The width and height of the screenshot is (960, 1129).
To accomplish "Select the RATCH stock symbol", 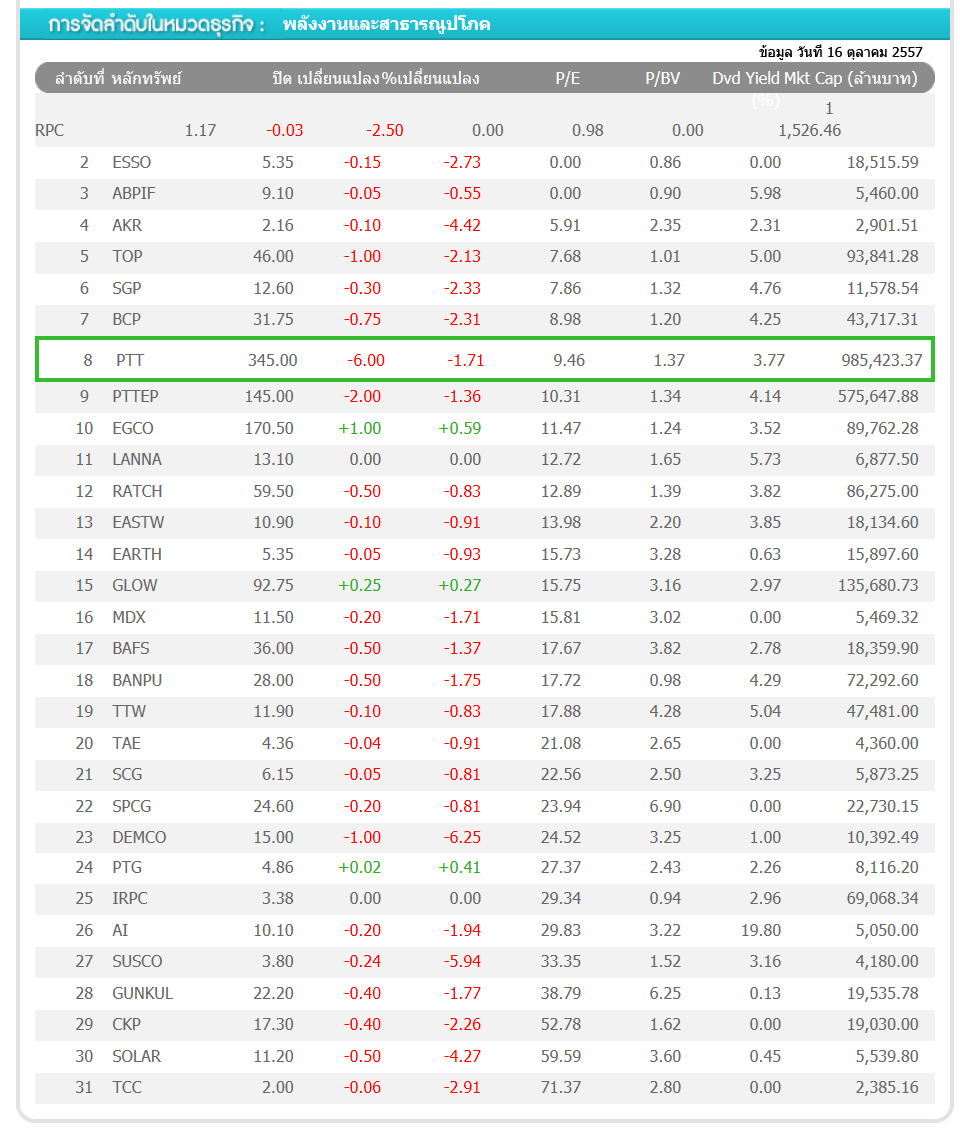I will [137, 491].
